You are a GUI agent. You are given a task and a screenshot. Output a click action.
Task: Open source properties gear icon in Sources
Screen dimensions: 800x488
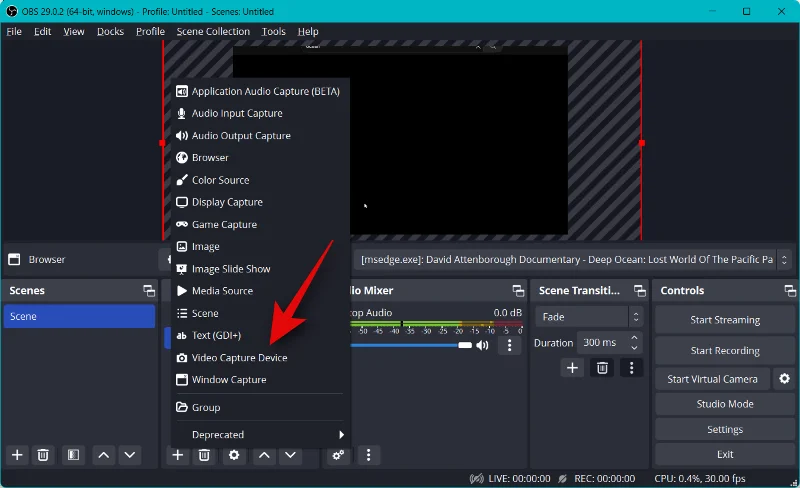[234, 455]
